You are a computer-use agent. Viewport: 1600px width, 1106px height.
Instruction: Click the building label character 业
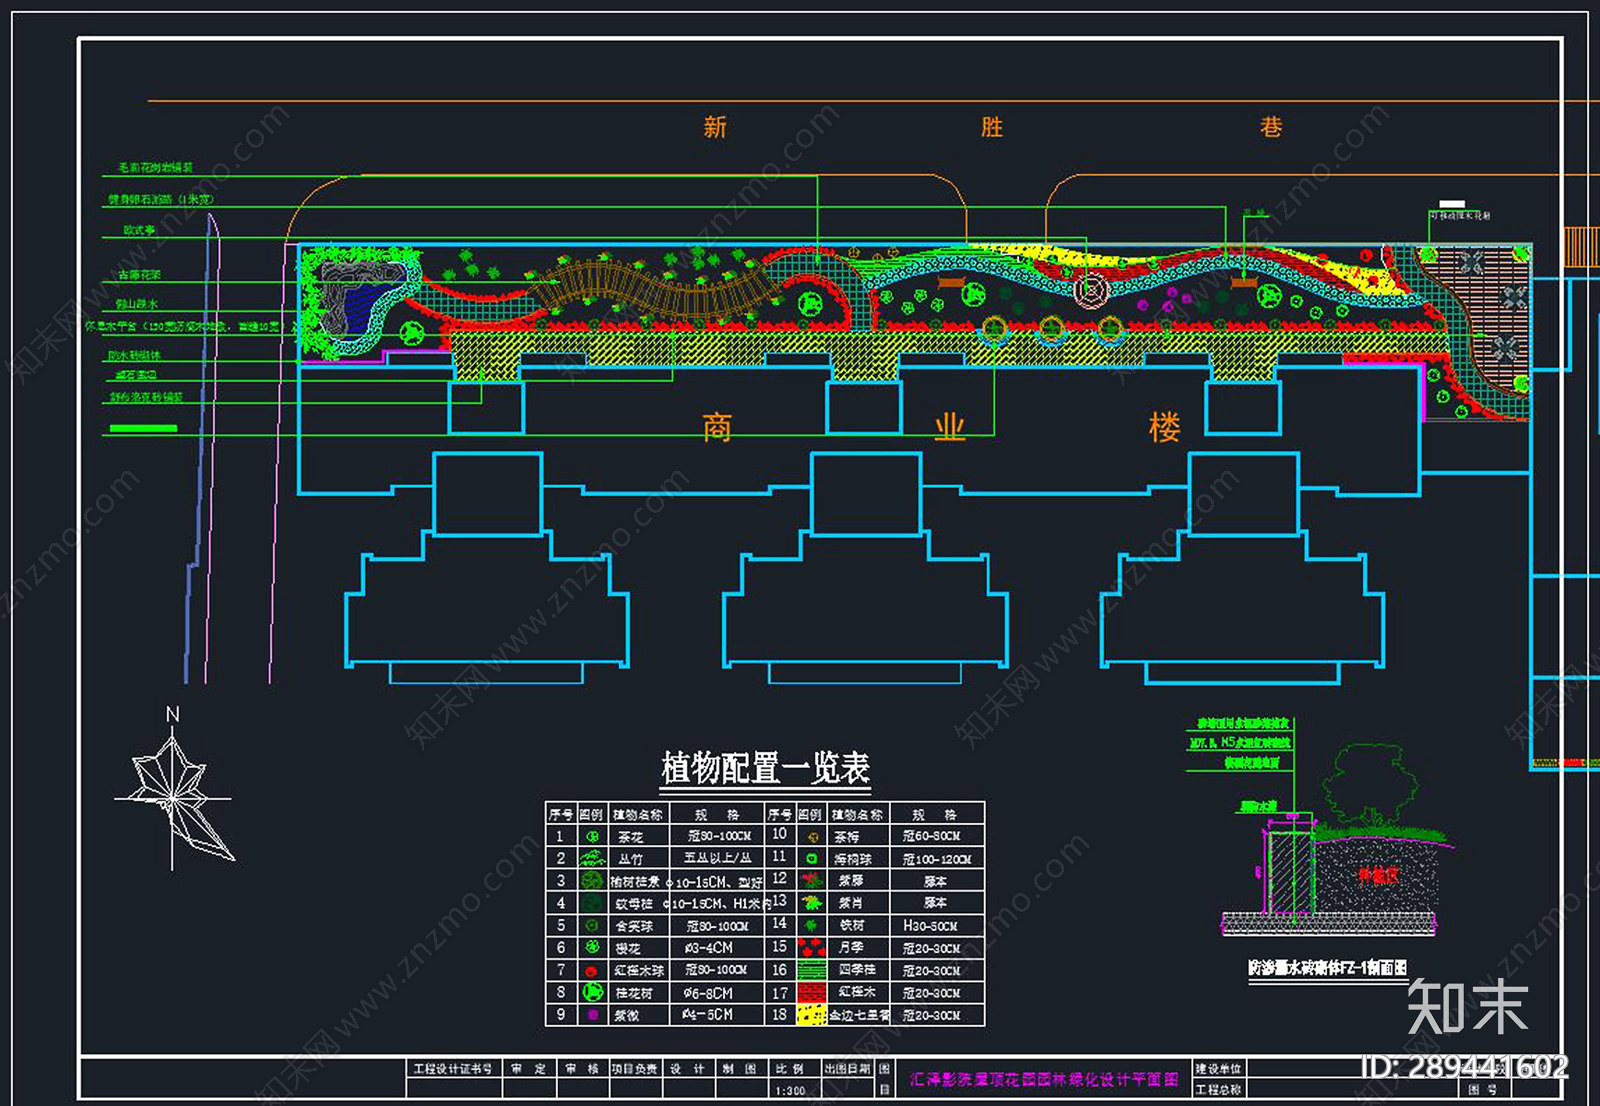click(949, 428)
